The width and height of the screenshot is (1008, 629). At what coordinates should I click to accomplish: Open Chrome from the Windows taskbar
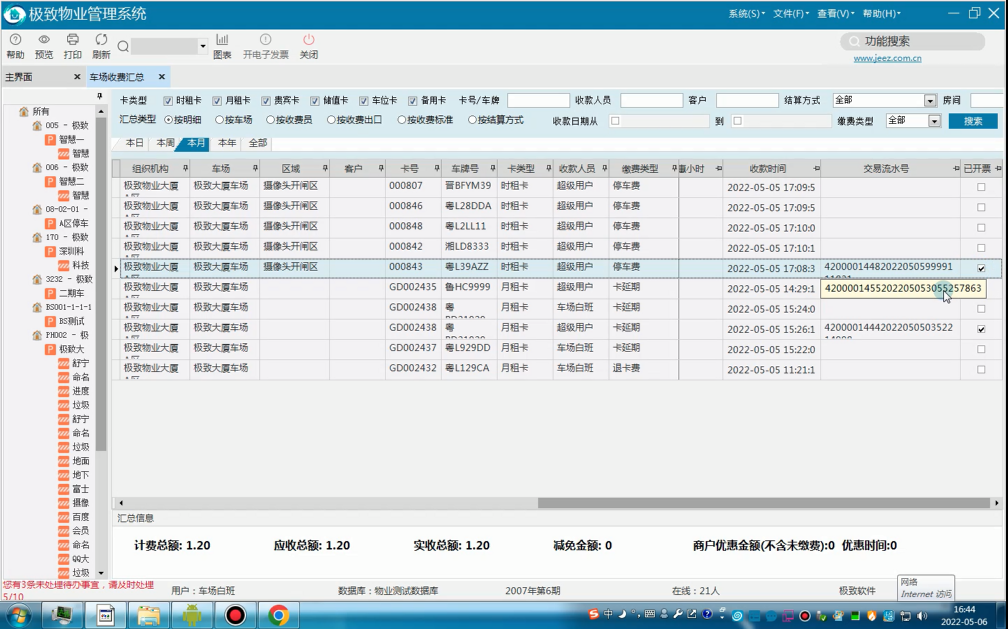tap(278, 615)
